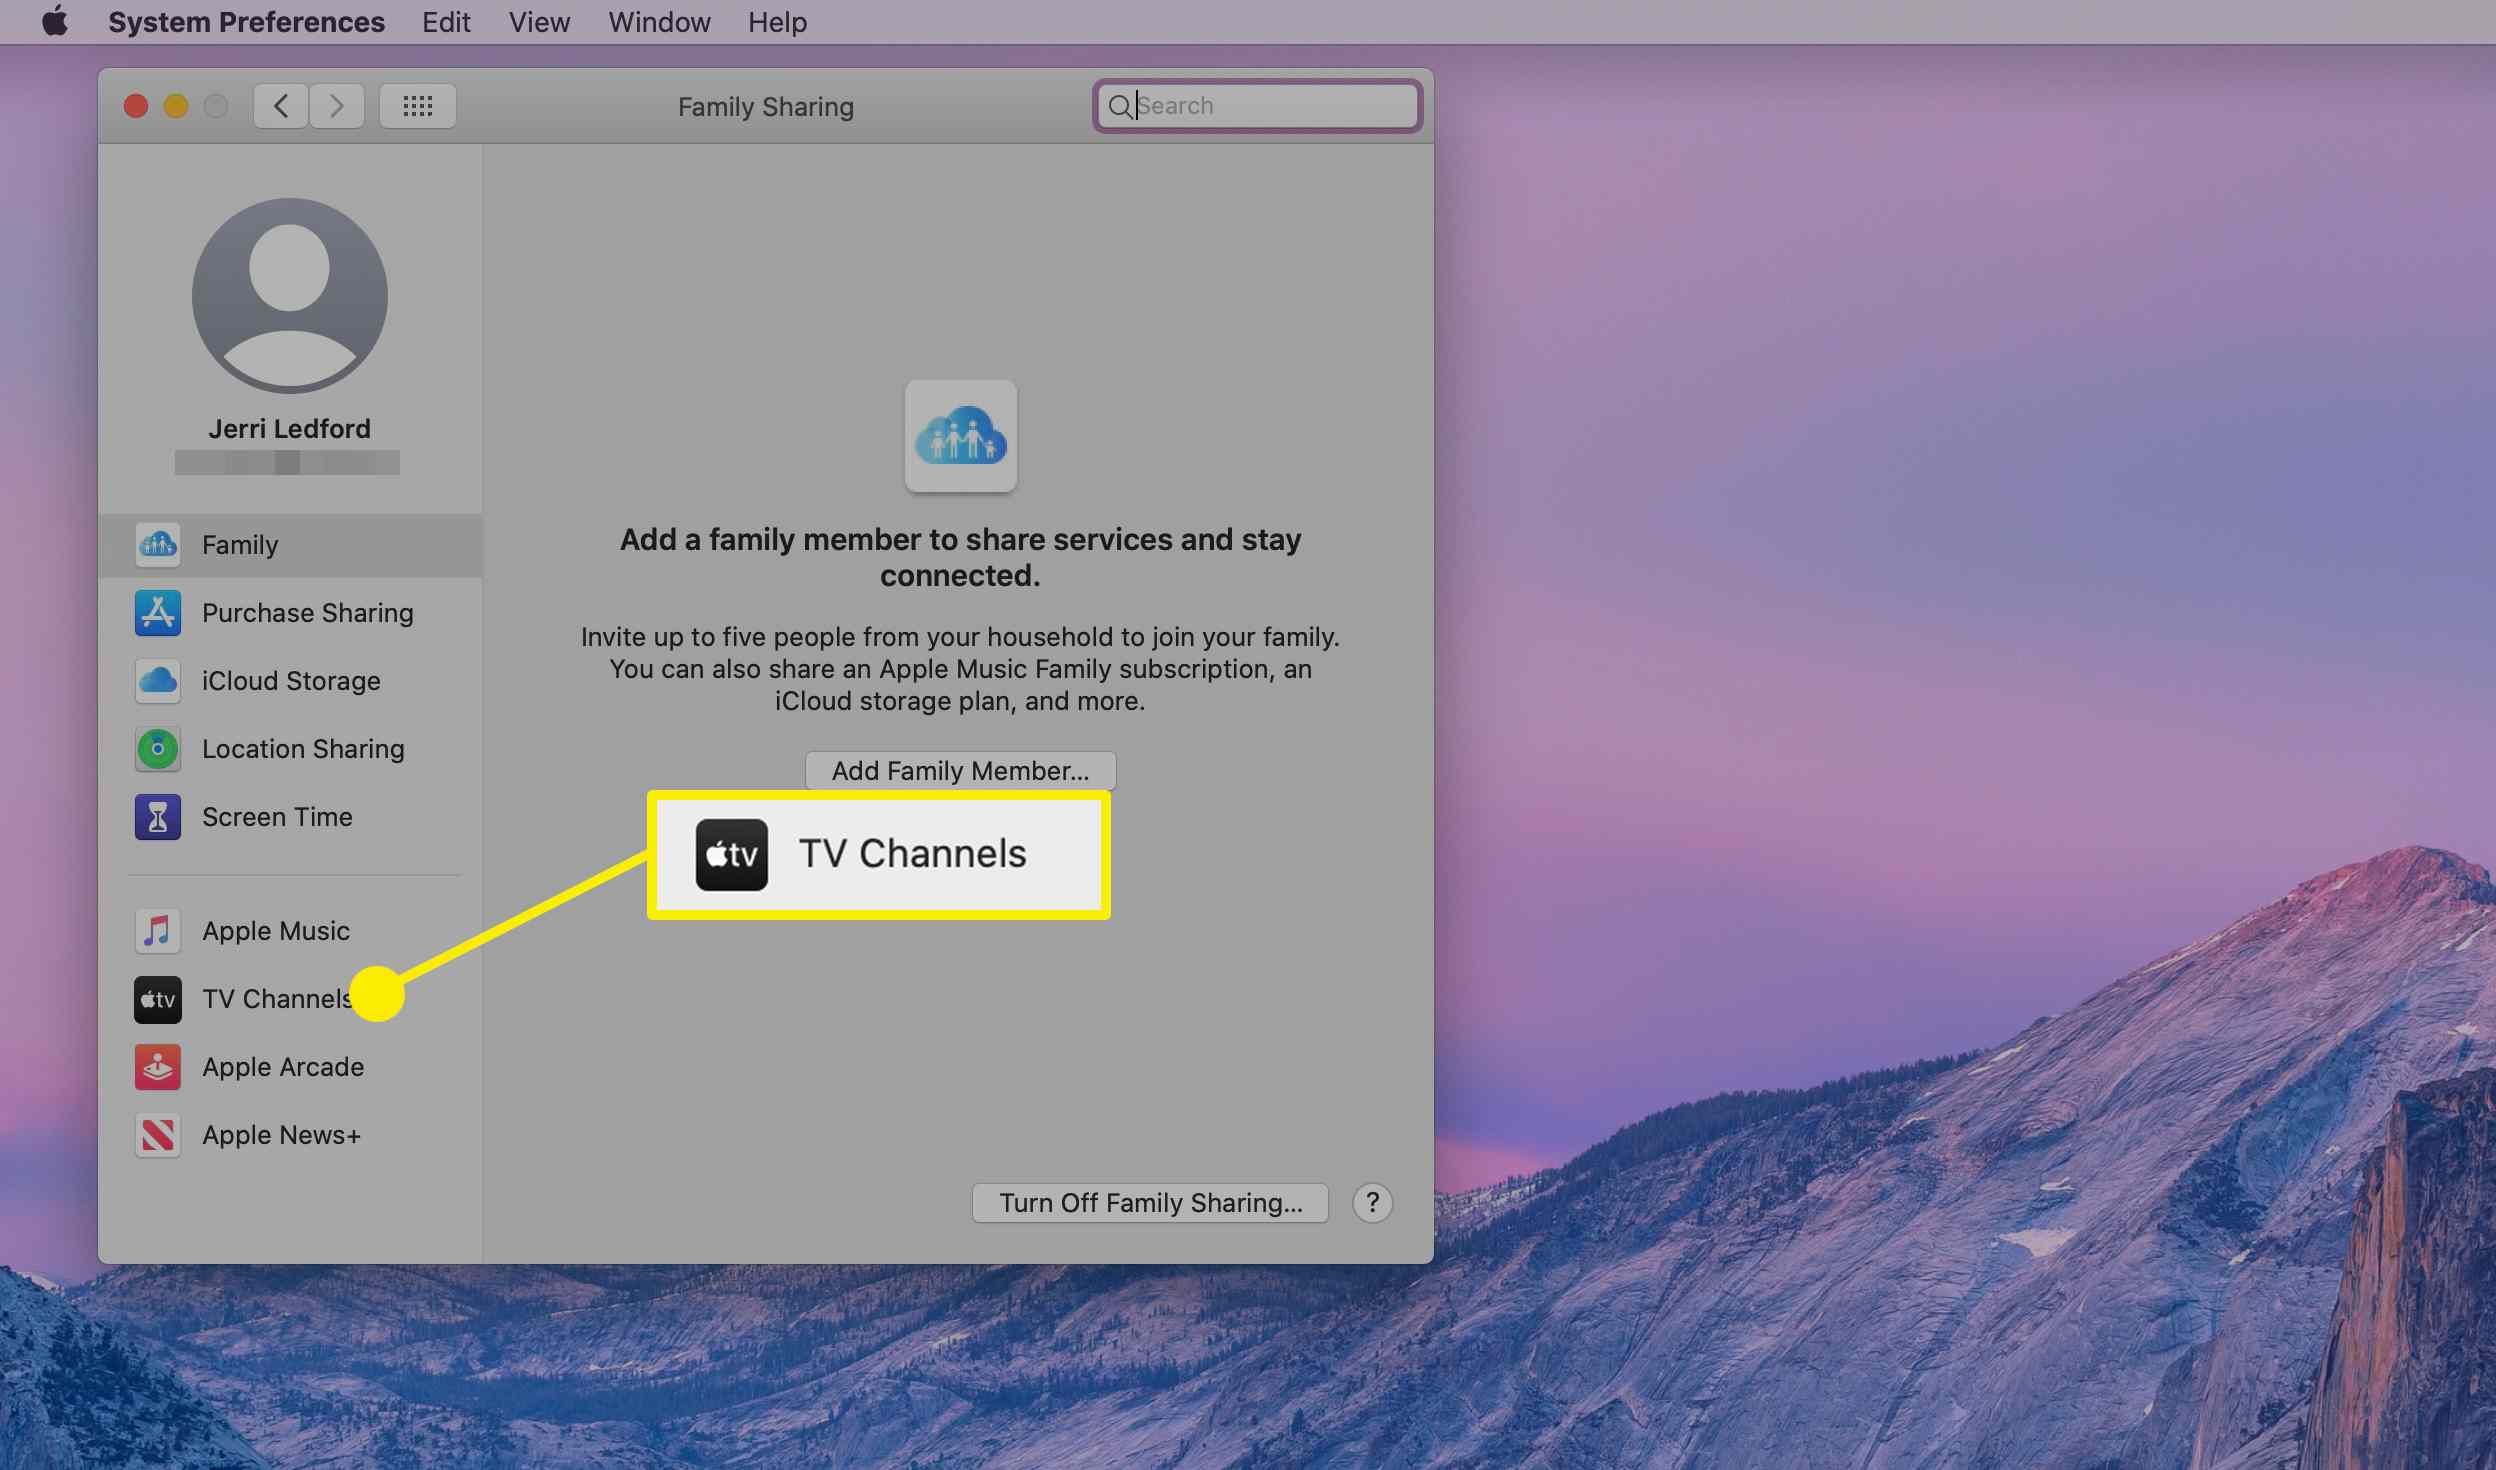Click the Apple Arcade joystick icon
The height and width of the screenshot is (1470, 2496).
click(x=158, y=1067)
